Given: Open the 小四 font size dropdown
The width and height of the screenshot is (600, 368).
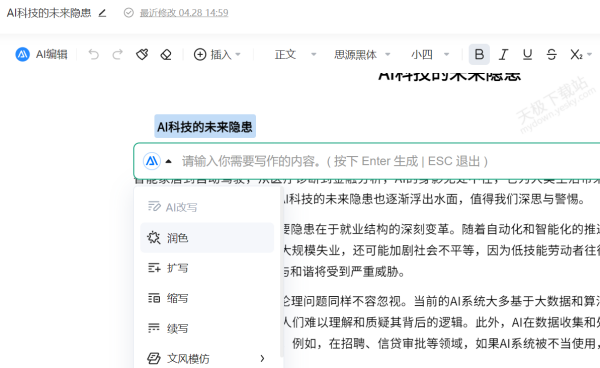Looking at the screenshot, I should 430,54.
